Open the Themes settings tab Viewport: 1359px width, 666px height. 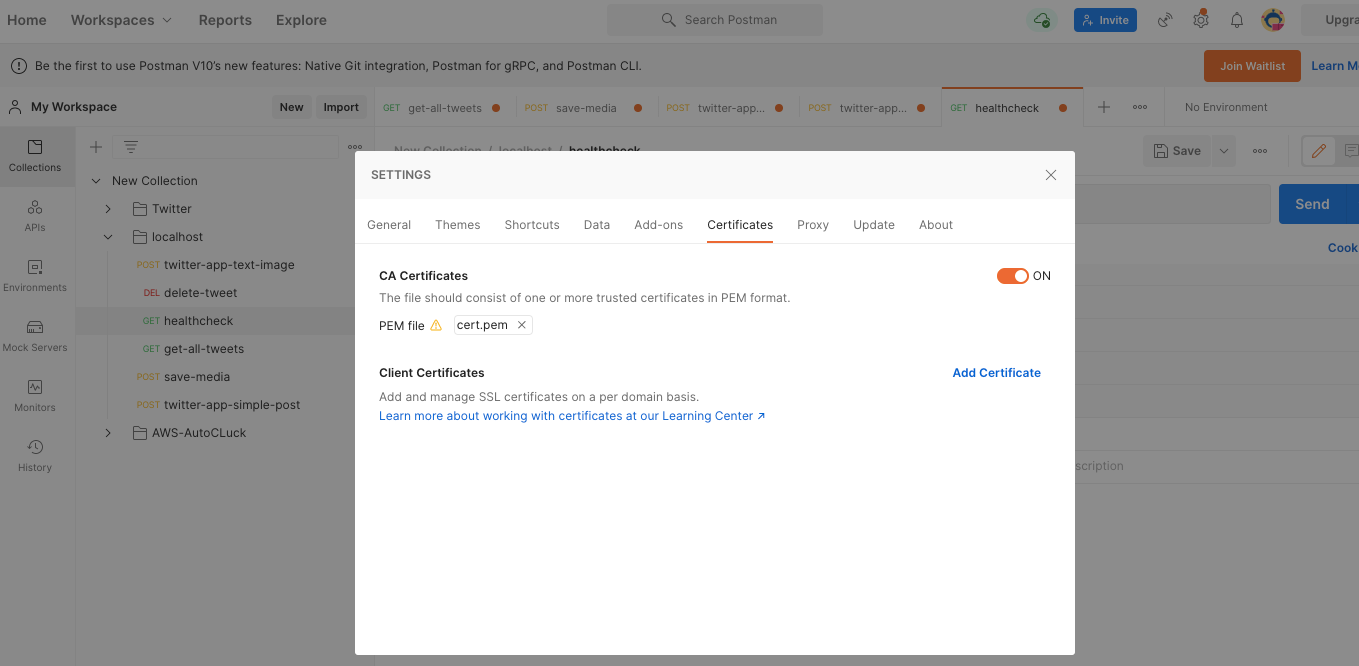point(458,225)
